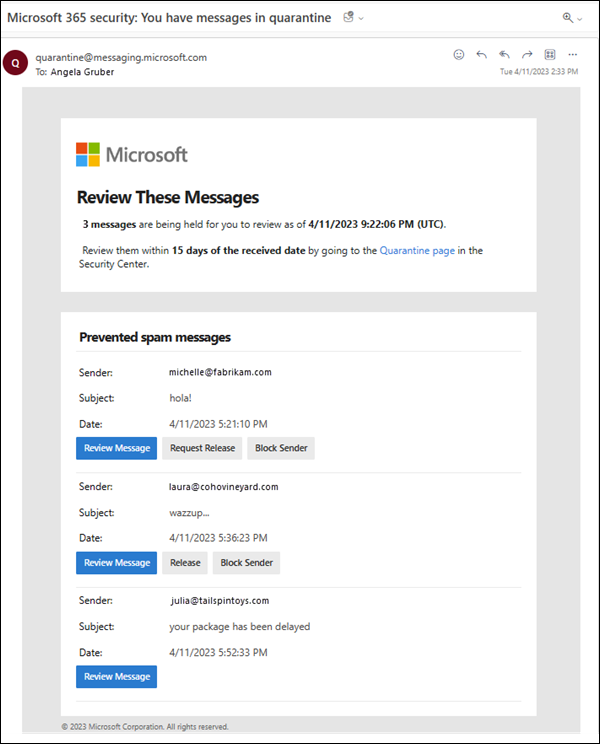Click the icon next to the email subject

coord(348,18)
